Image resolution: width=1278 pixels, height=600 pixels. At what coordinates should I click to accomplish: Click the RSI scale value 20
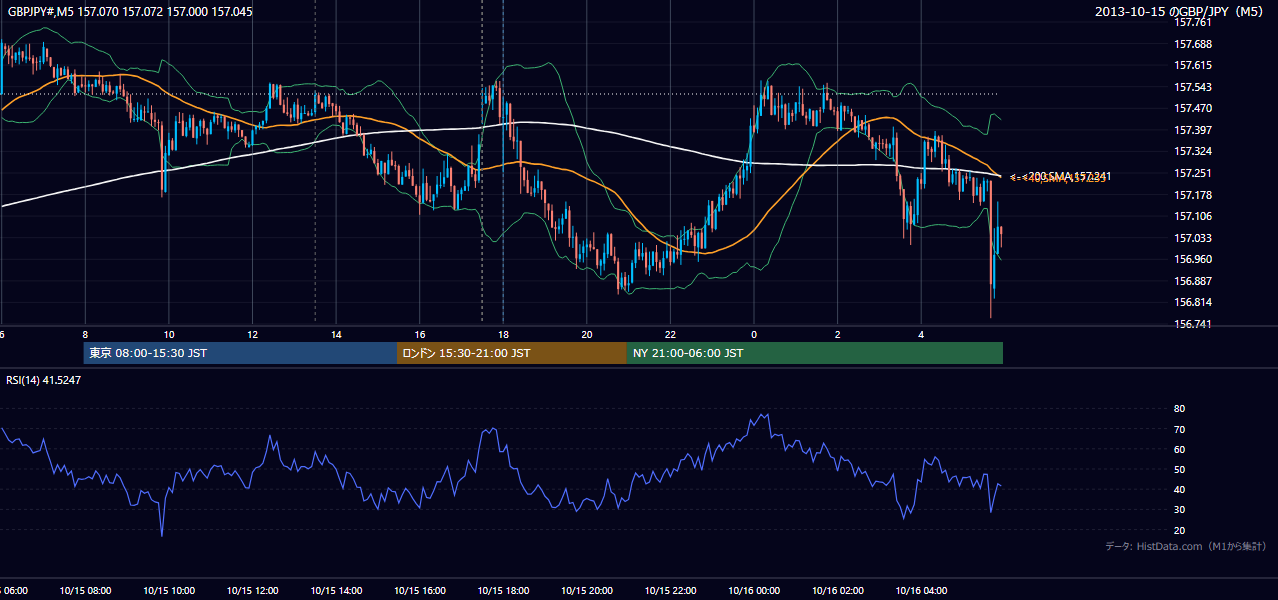coord(1180,530)
